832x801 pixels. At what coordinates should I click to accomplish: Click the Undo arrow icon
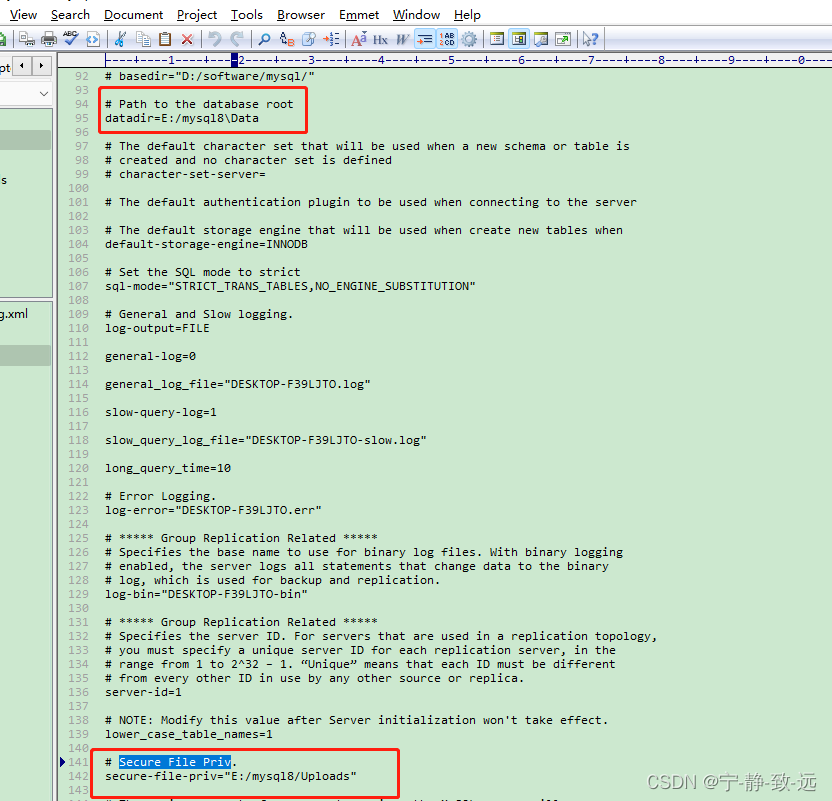pos(214,39)
